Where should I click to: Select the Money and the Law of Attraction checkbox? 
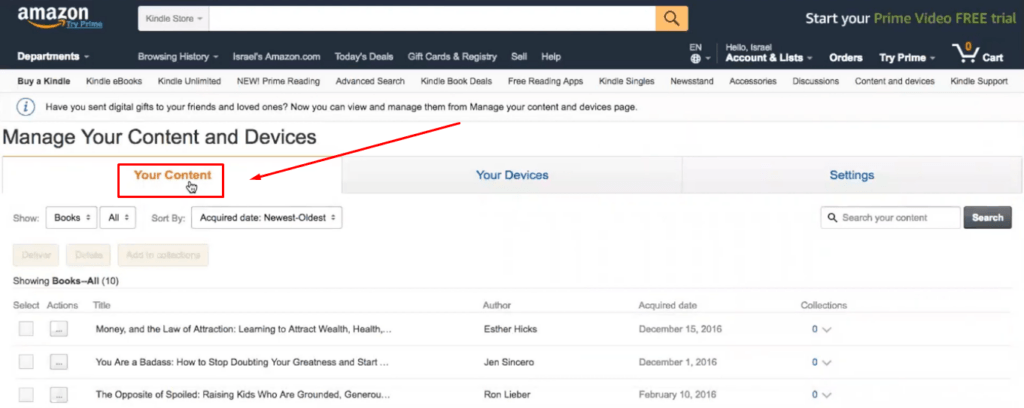pyautogui.click(x=26, y=329)
